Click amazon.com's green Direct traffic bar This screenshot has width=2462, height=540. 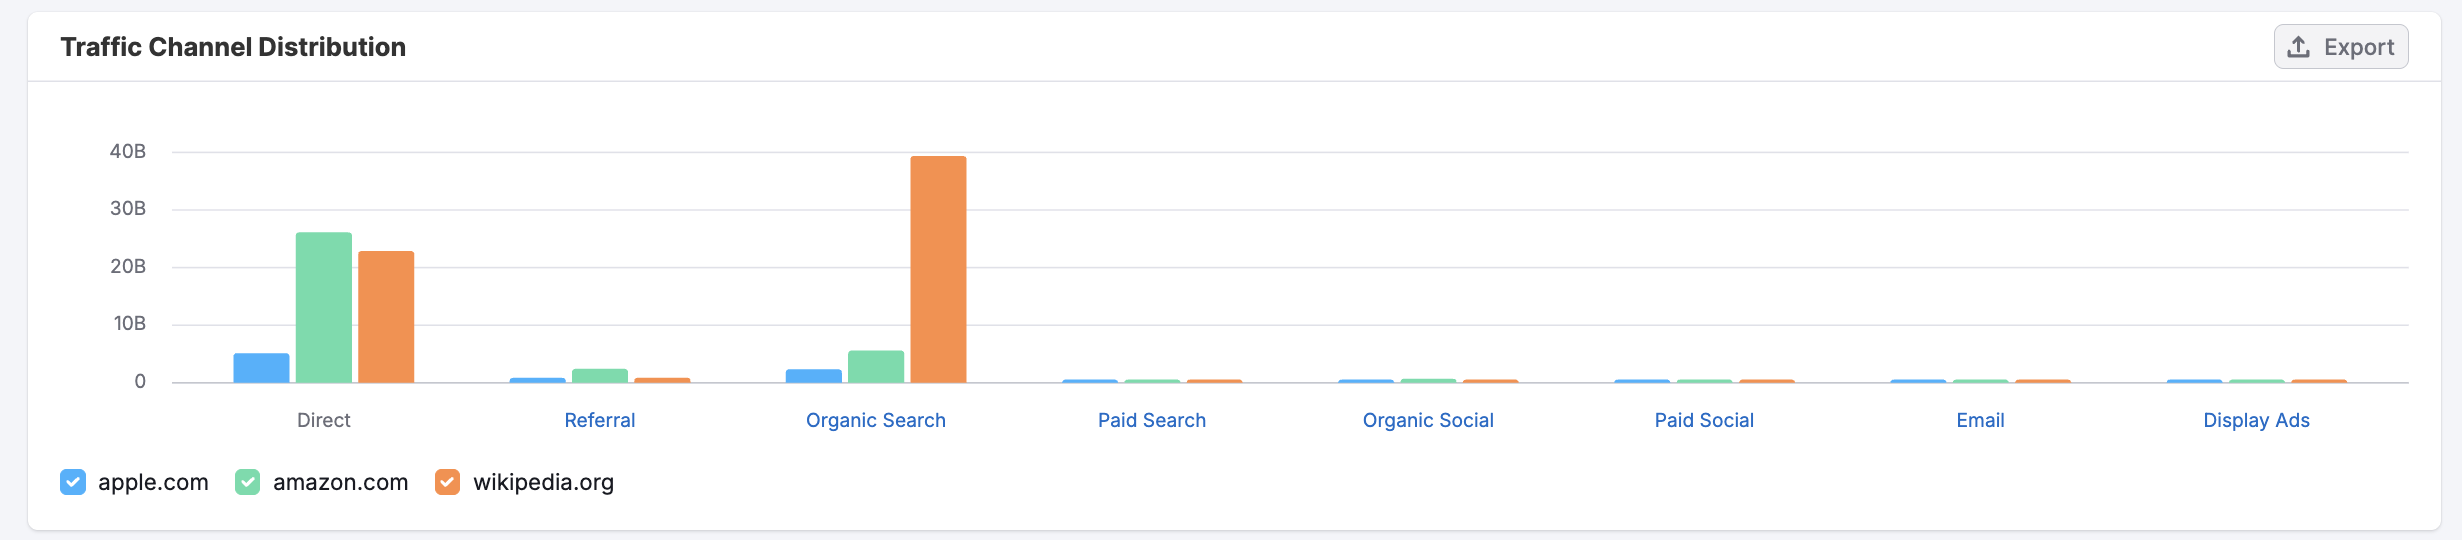click(x=324, y=308)
